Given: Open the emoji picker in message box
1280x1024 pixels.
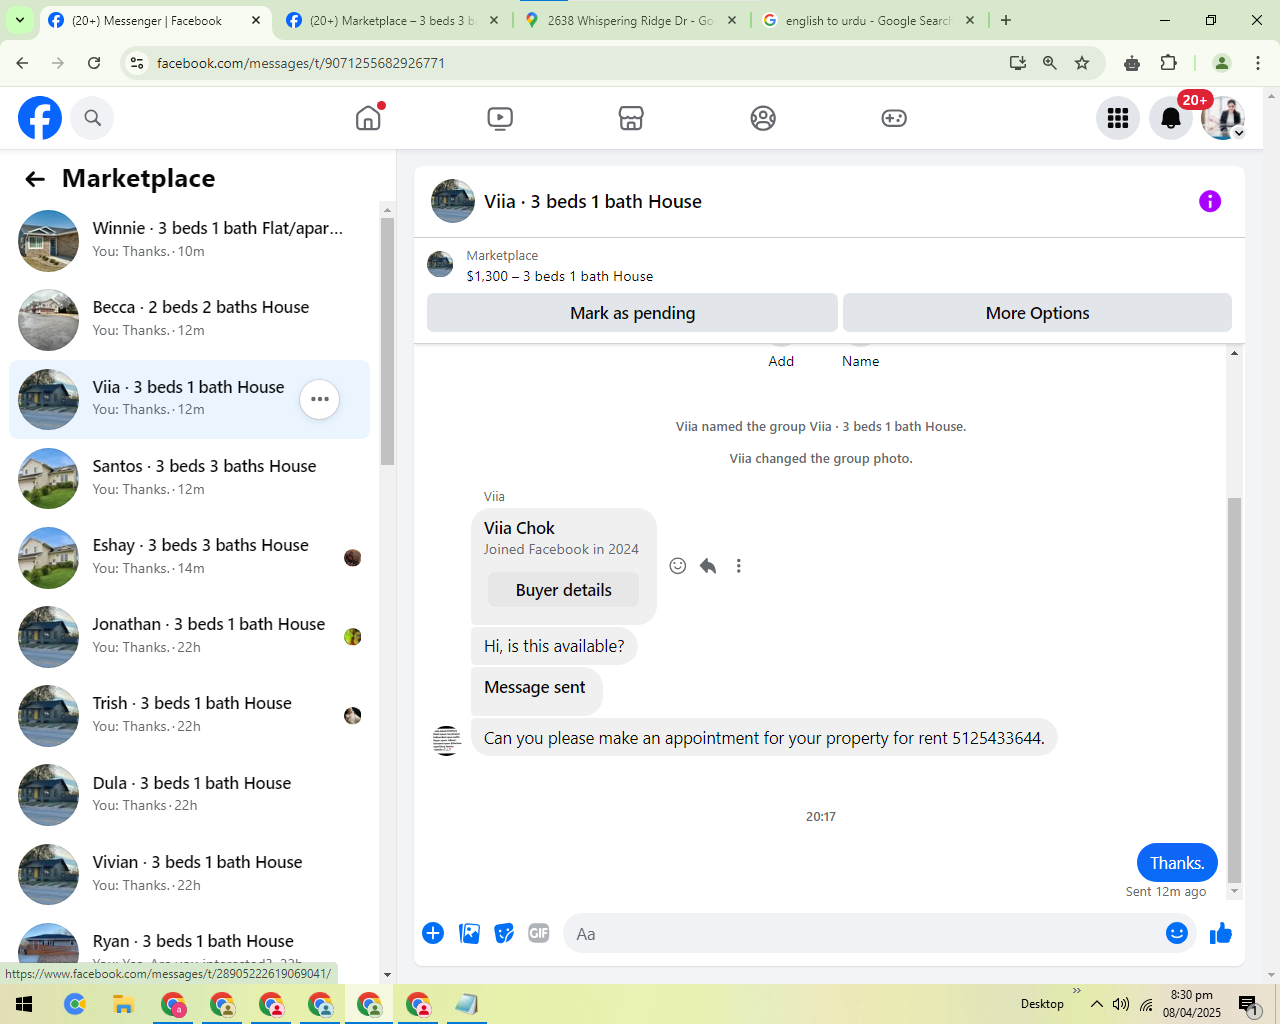Looking at the screenshot, I should click(x=1177, y=933).
